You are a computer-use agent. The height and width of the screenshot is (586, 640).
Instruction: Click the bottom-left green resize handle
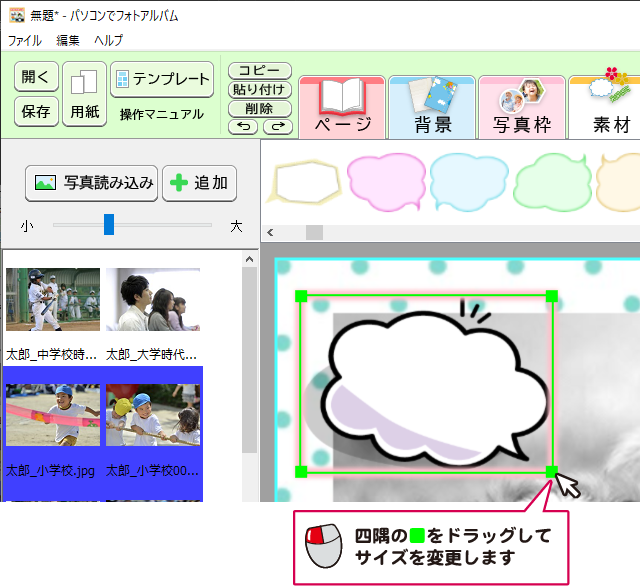point(301,472)
